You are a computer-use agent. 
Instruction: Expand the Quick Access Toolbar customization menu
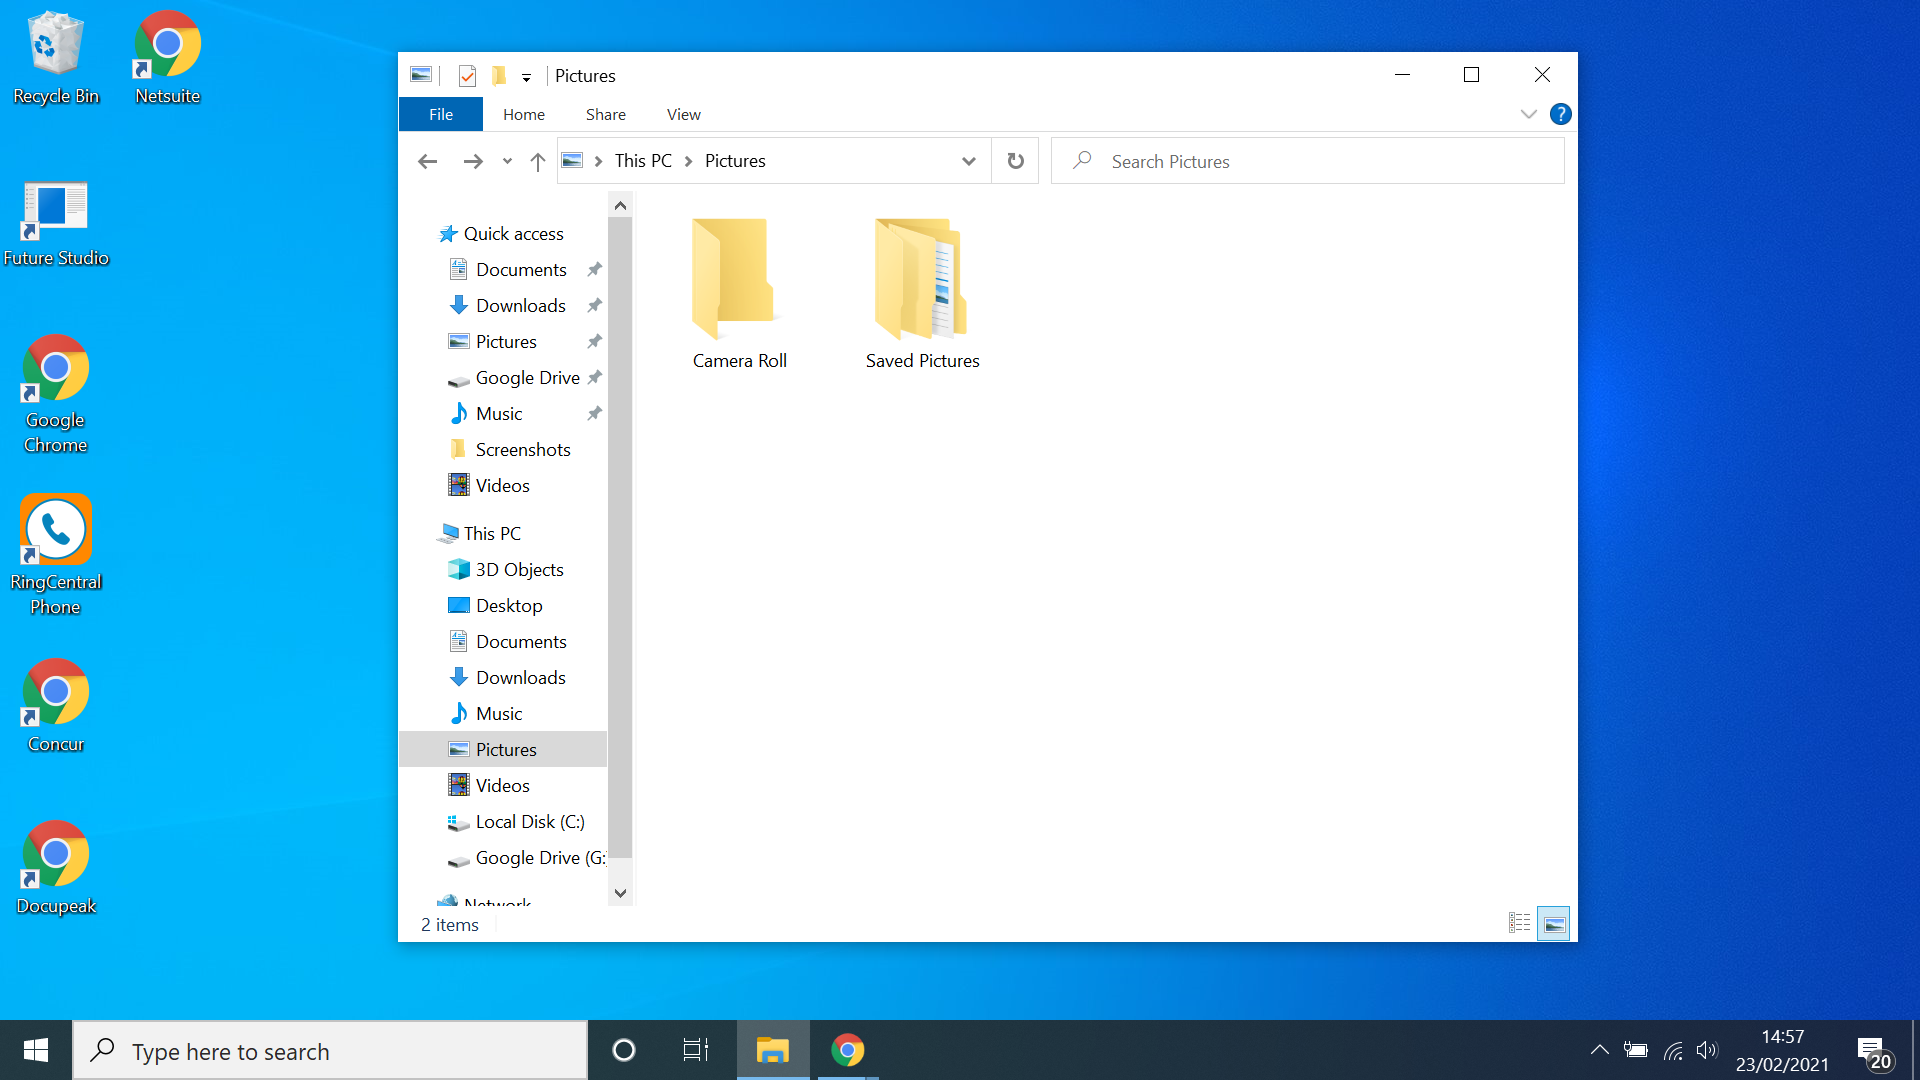coord(527,75)
